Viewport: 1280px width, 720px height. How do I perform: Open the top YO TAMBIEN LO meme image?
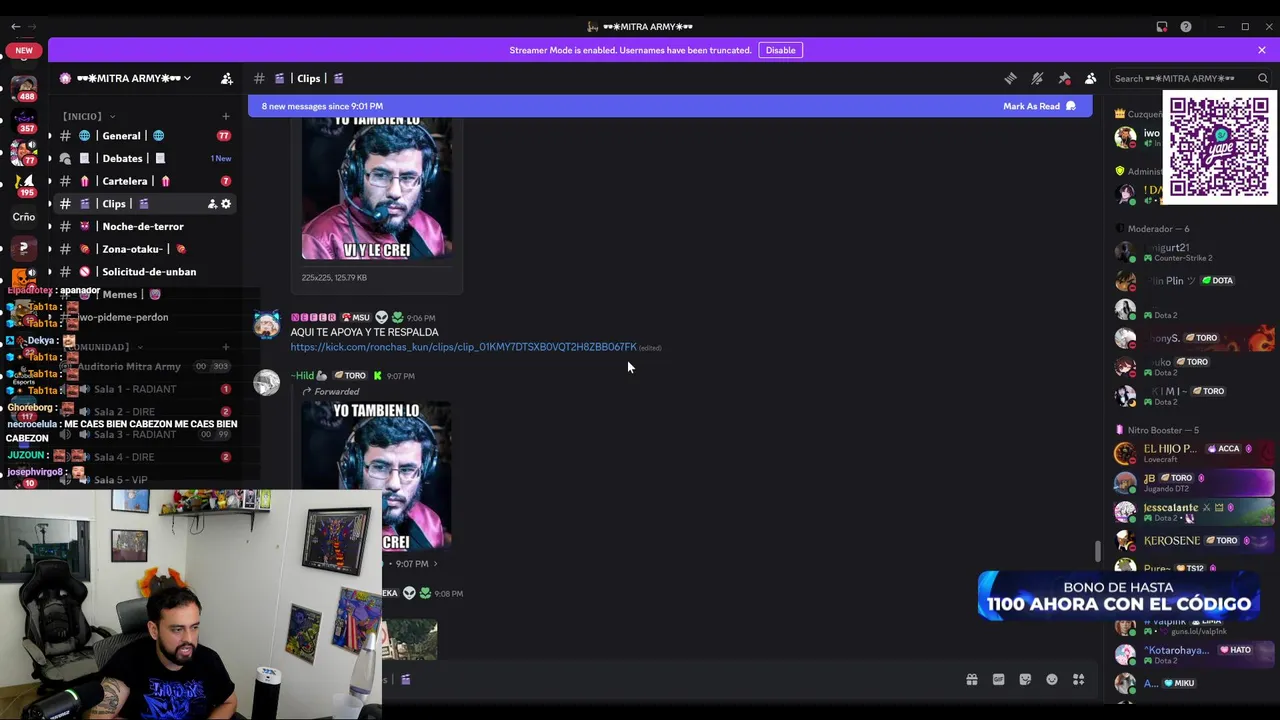click(x=377, y=188)
